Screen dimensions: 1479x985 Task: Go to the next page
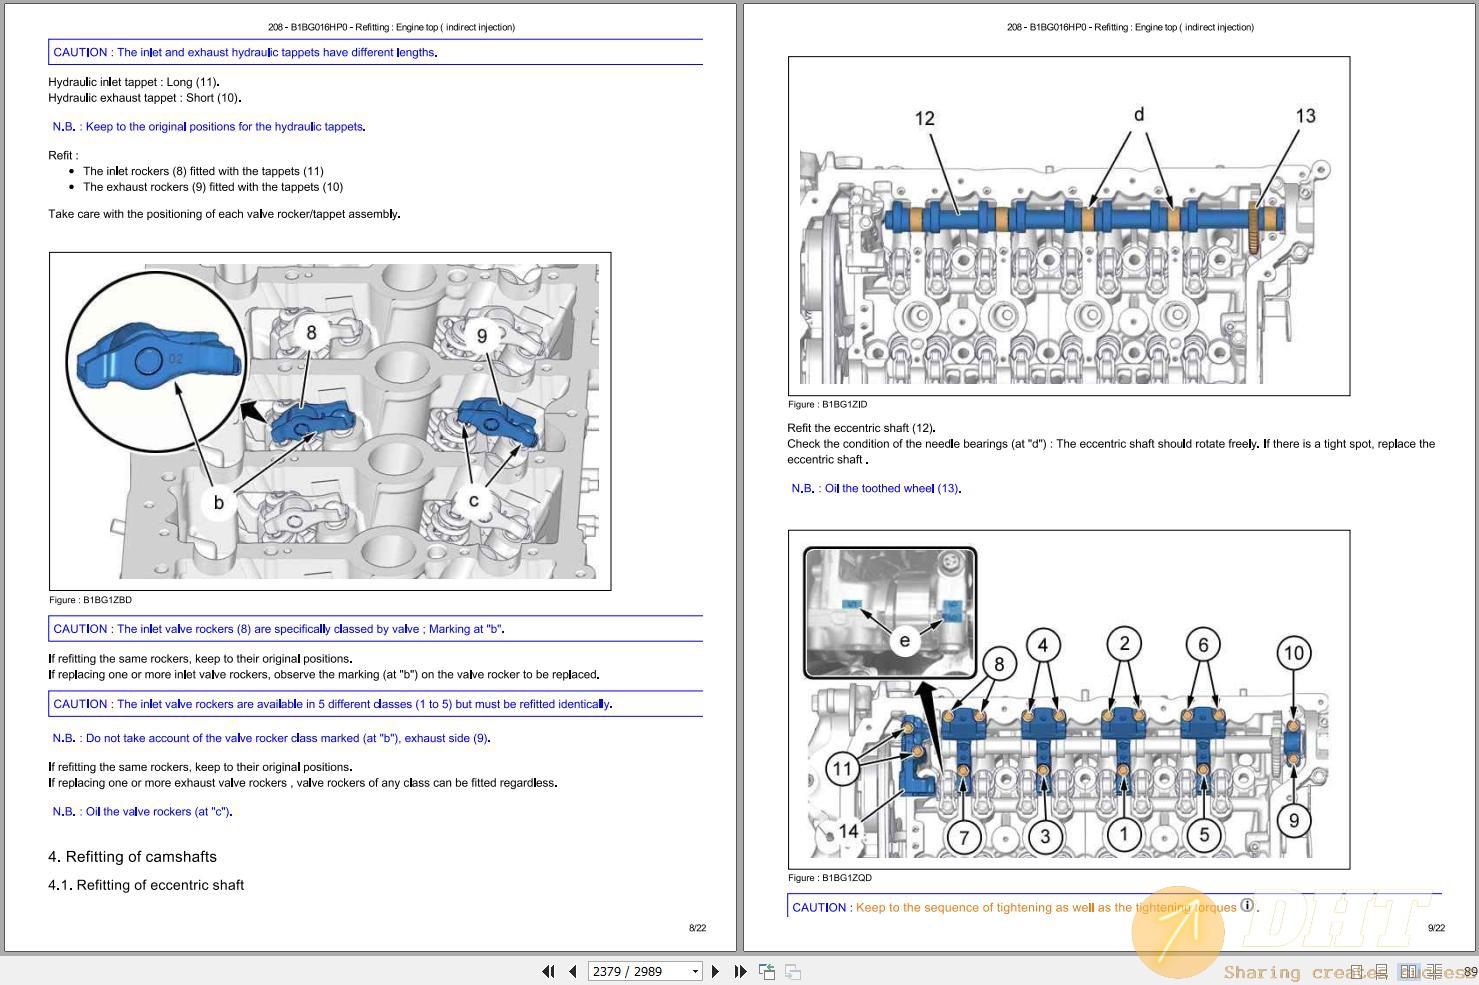coord(715,971)
